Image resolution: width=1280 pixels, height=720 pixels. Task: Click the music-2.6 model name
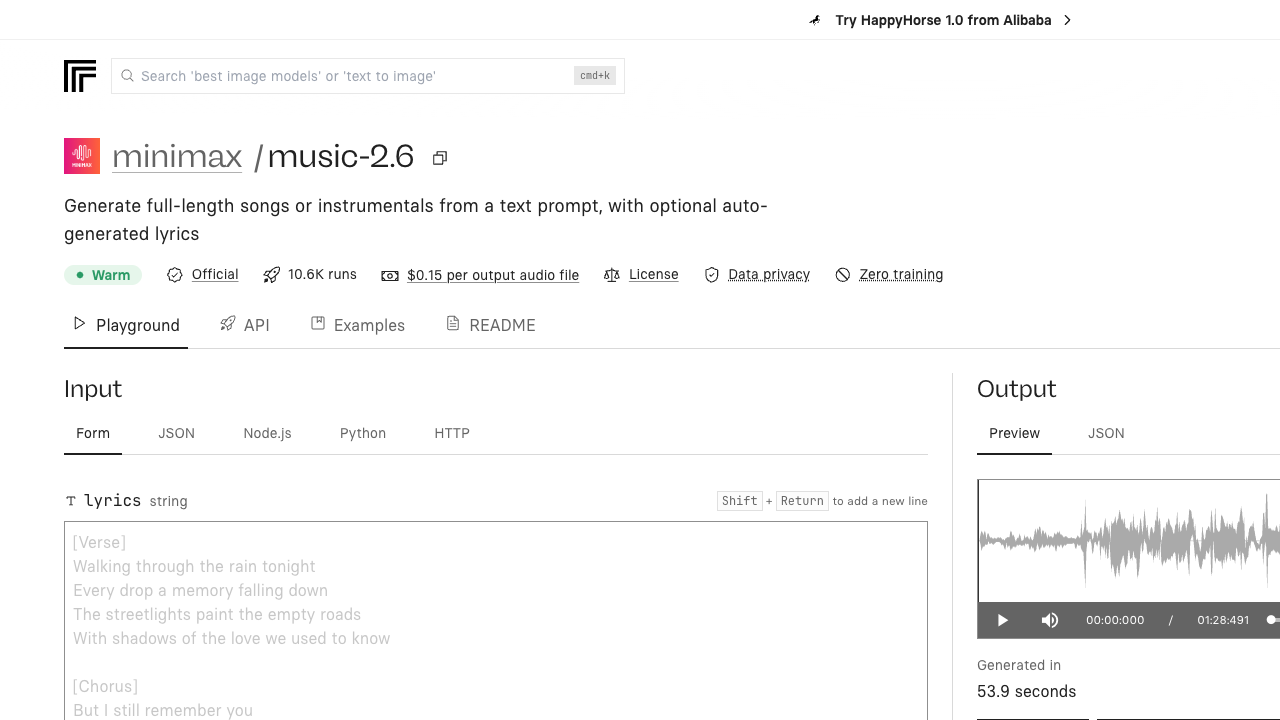(341, 156)
